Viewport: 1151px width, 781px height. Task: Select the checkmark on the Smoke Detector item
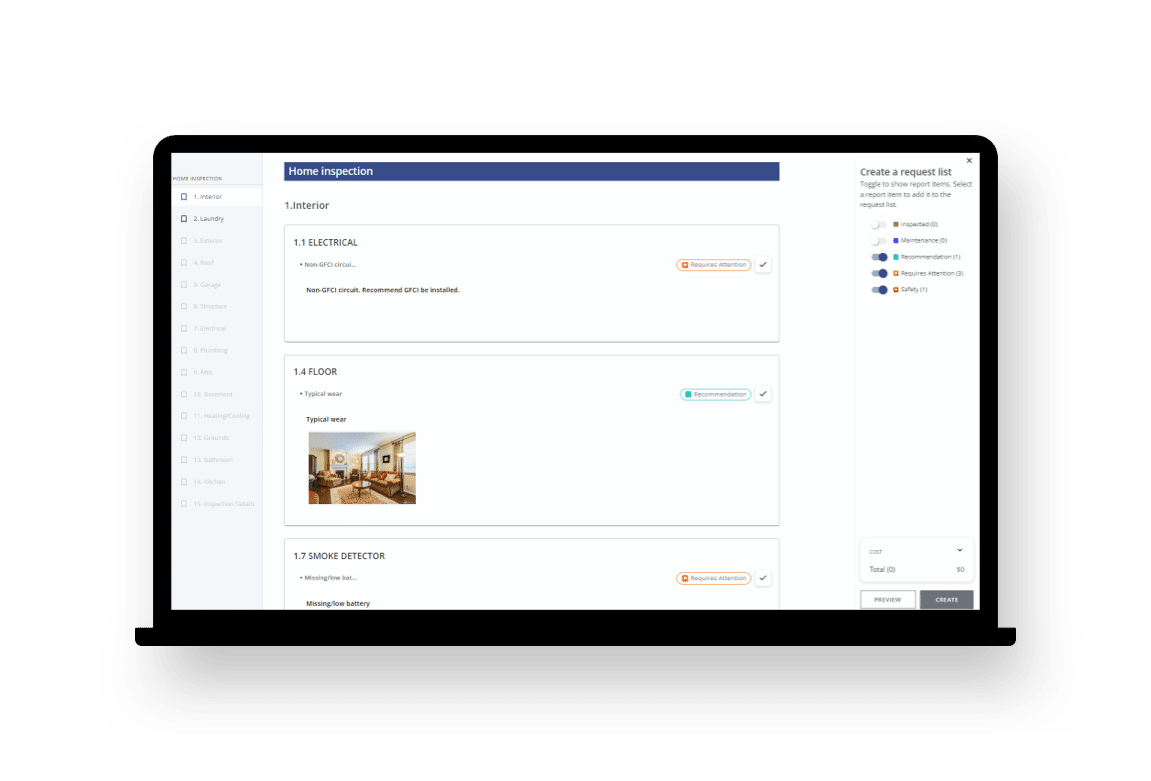click(763, 578)
